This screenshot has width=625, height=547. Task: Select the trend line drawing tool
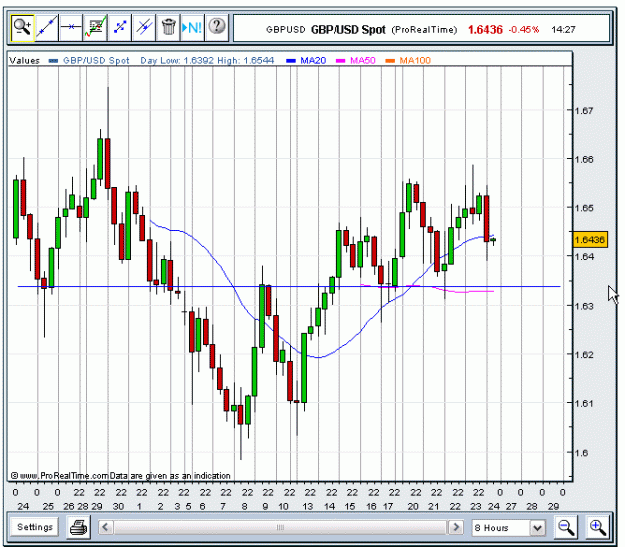coord(47,28)
